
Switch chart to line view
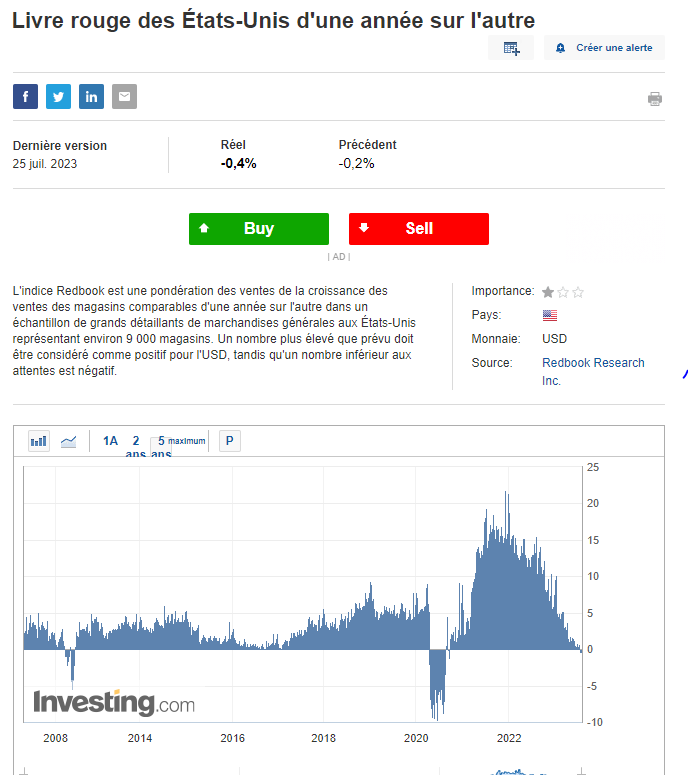tap(68, 441)
